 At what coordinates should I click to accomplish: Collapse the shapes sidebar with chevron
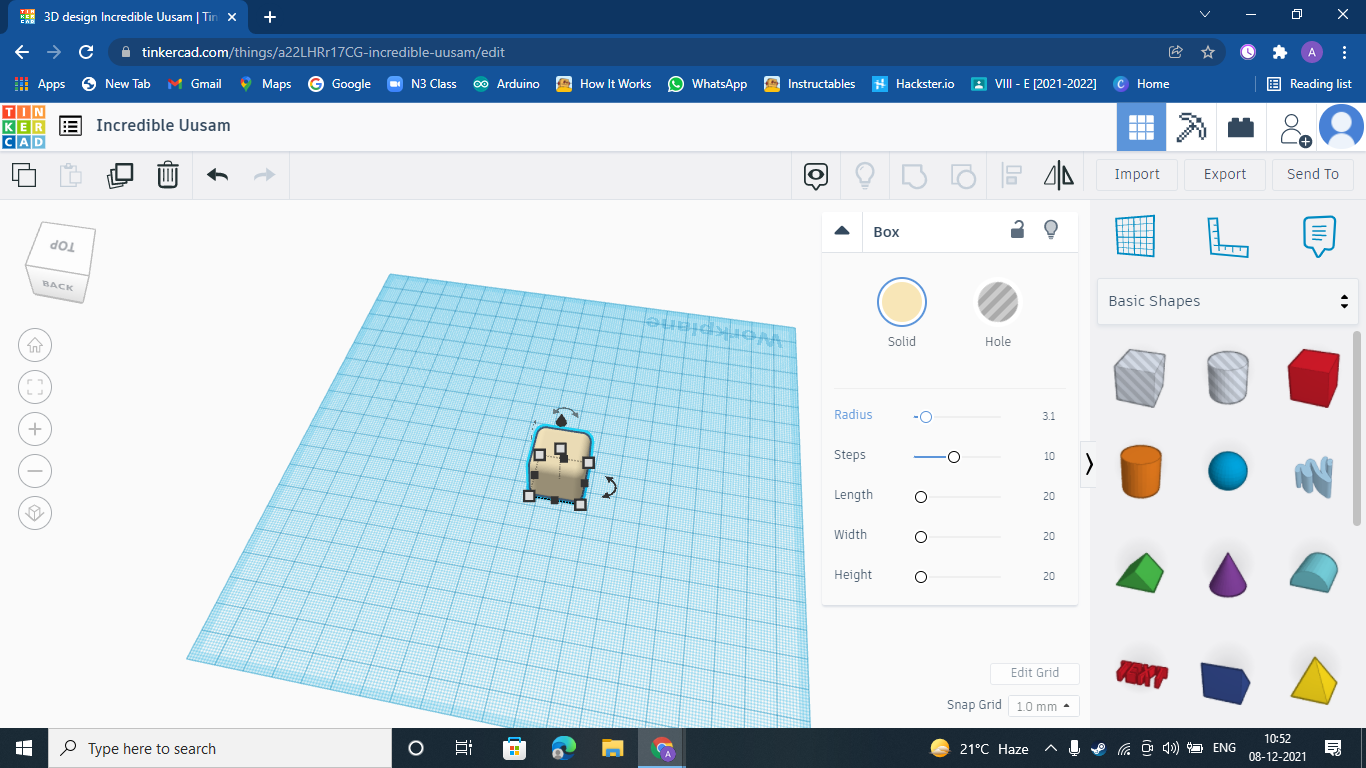coord(1089,464)
